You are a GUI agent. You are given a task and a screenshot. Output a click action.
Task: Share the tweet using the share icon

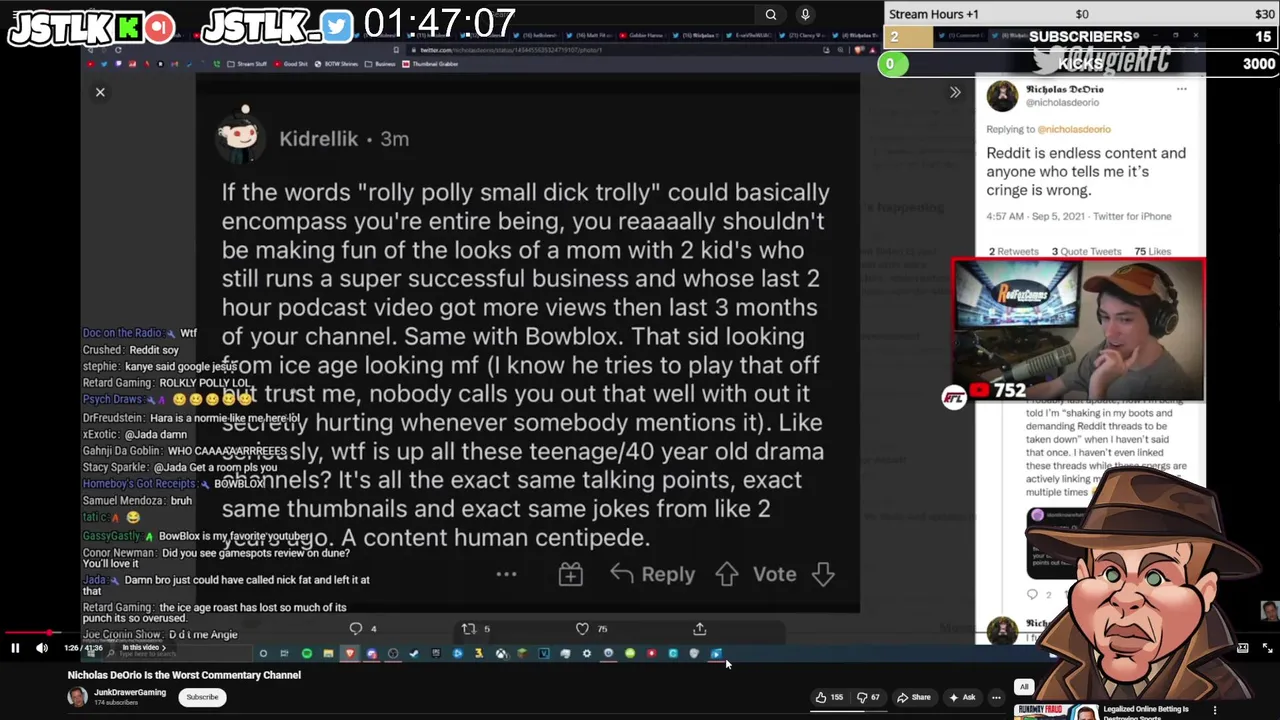click(699, 628)
